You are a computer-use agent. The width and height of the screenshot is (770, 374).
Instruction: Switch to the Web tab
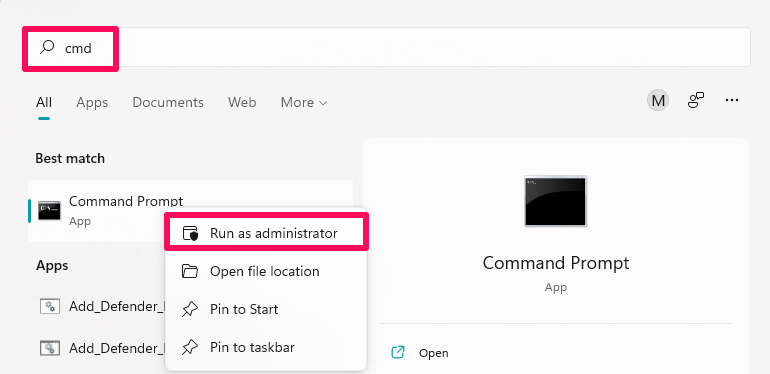tap(242, 103)
